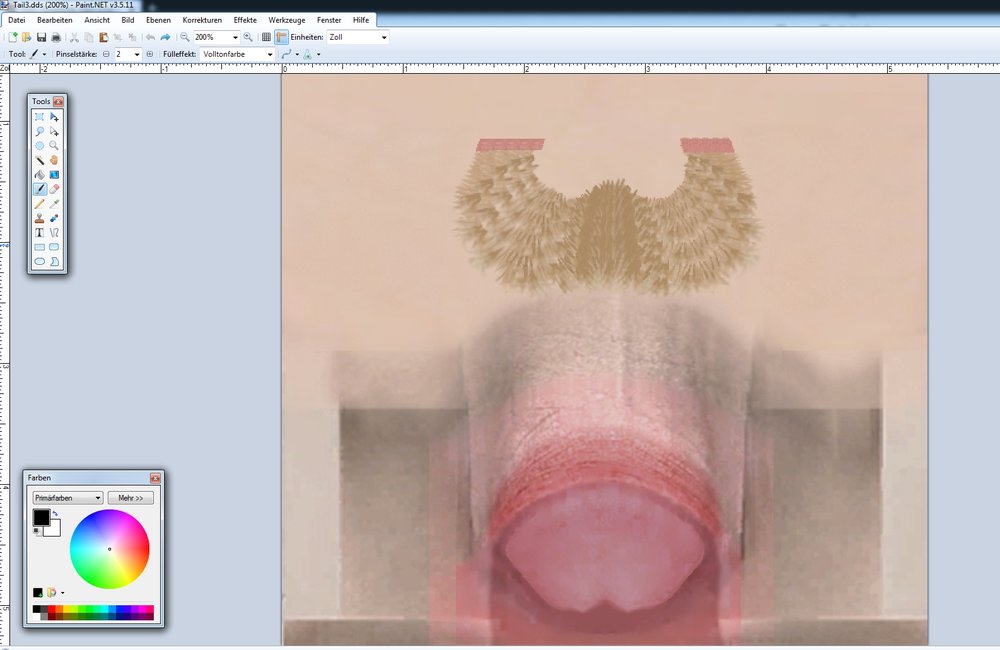Open the palette options dropdown arrow

[62, 593]
